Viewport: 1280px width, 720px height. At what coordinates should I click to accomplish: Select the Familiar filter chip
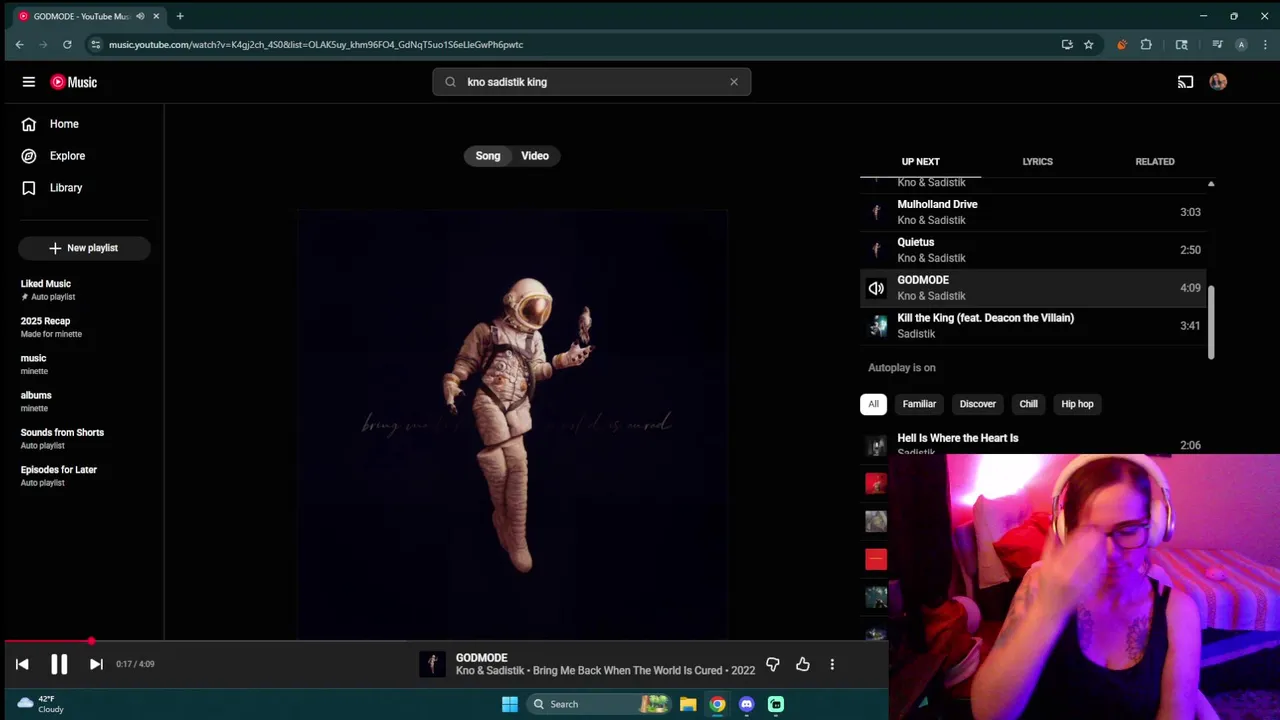919,404
